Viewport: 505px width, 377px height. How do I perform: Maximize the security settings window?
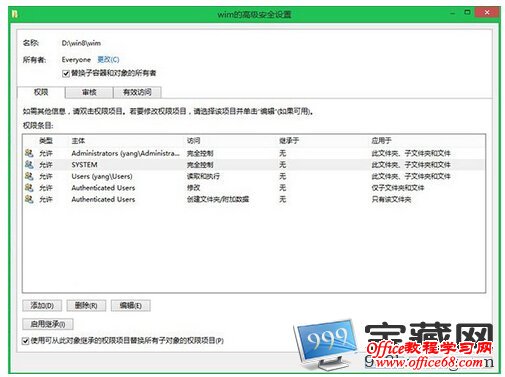(467, 13)
